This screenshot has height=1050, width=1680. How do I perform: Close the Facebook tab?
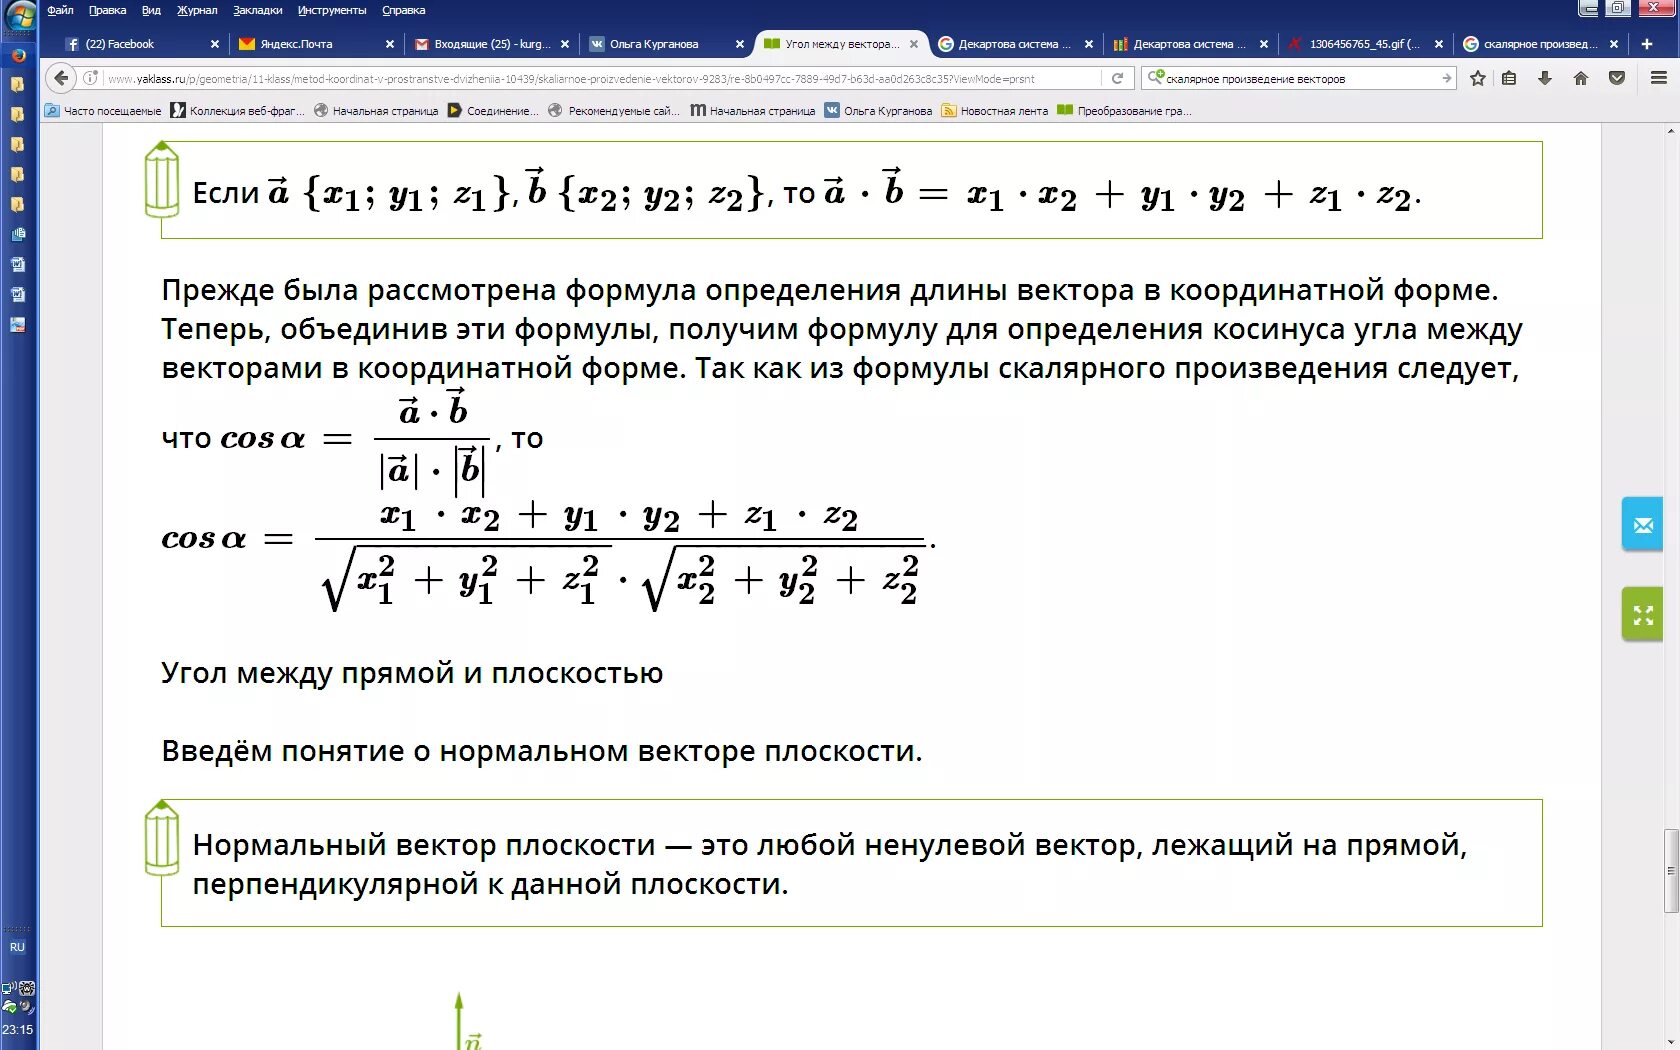pyautogui.click(x=215, y=44)
